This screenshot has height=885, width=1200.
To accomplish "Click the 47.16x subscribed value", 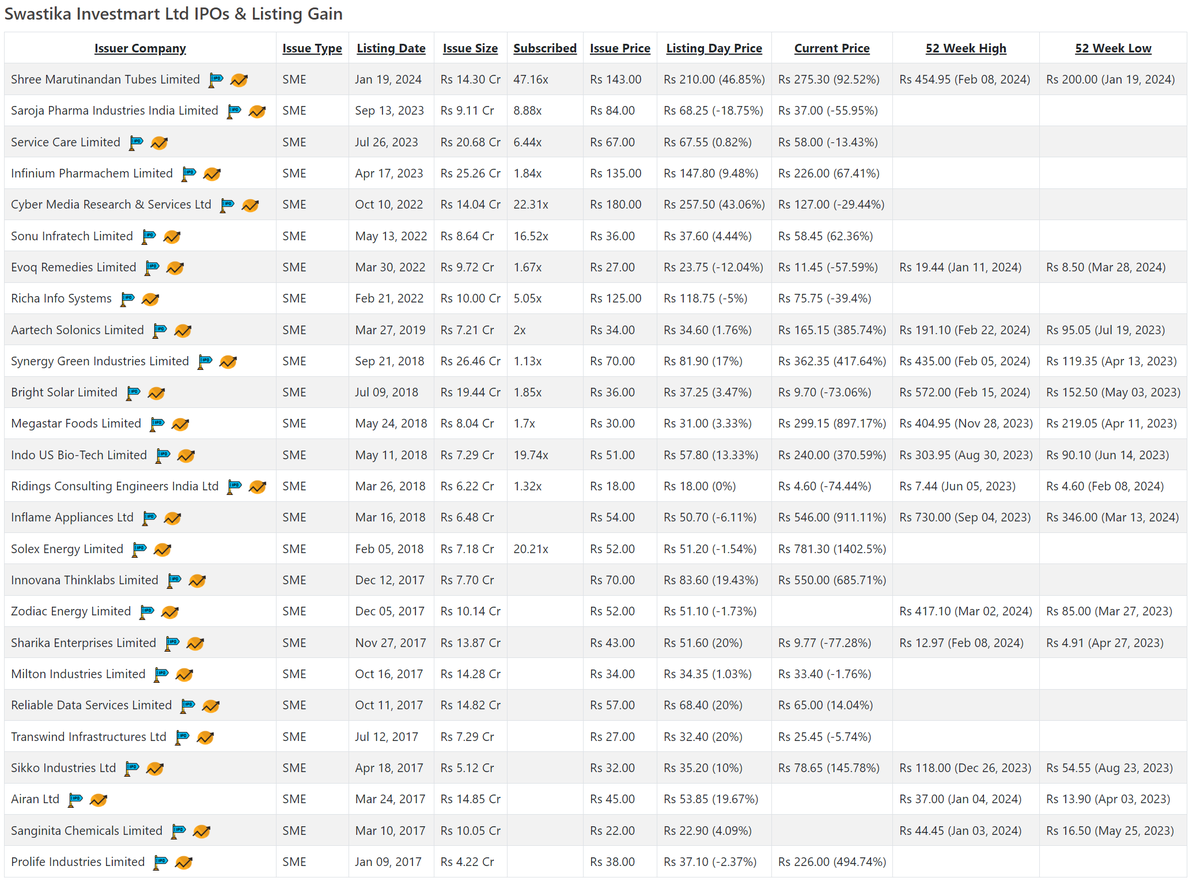I will click(530, 79).
